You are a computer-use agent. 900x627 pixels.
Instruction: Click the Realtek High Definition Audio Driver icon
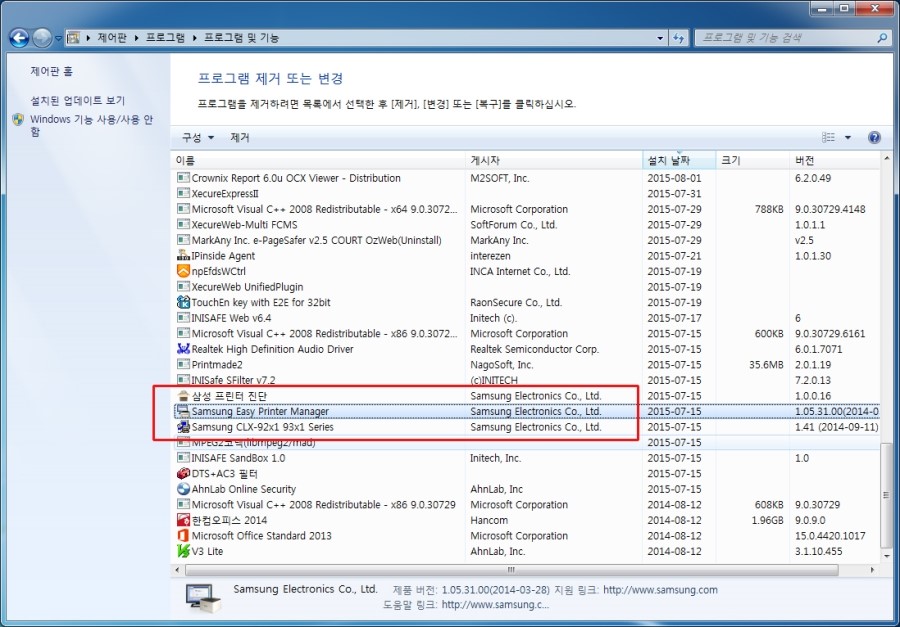tap(182, 349)
